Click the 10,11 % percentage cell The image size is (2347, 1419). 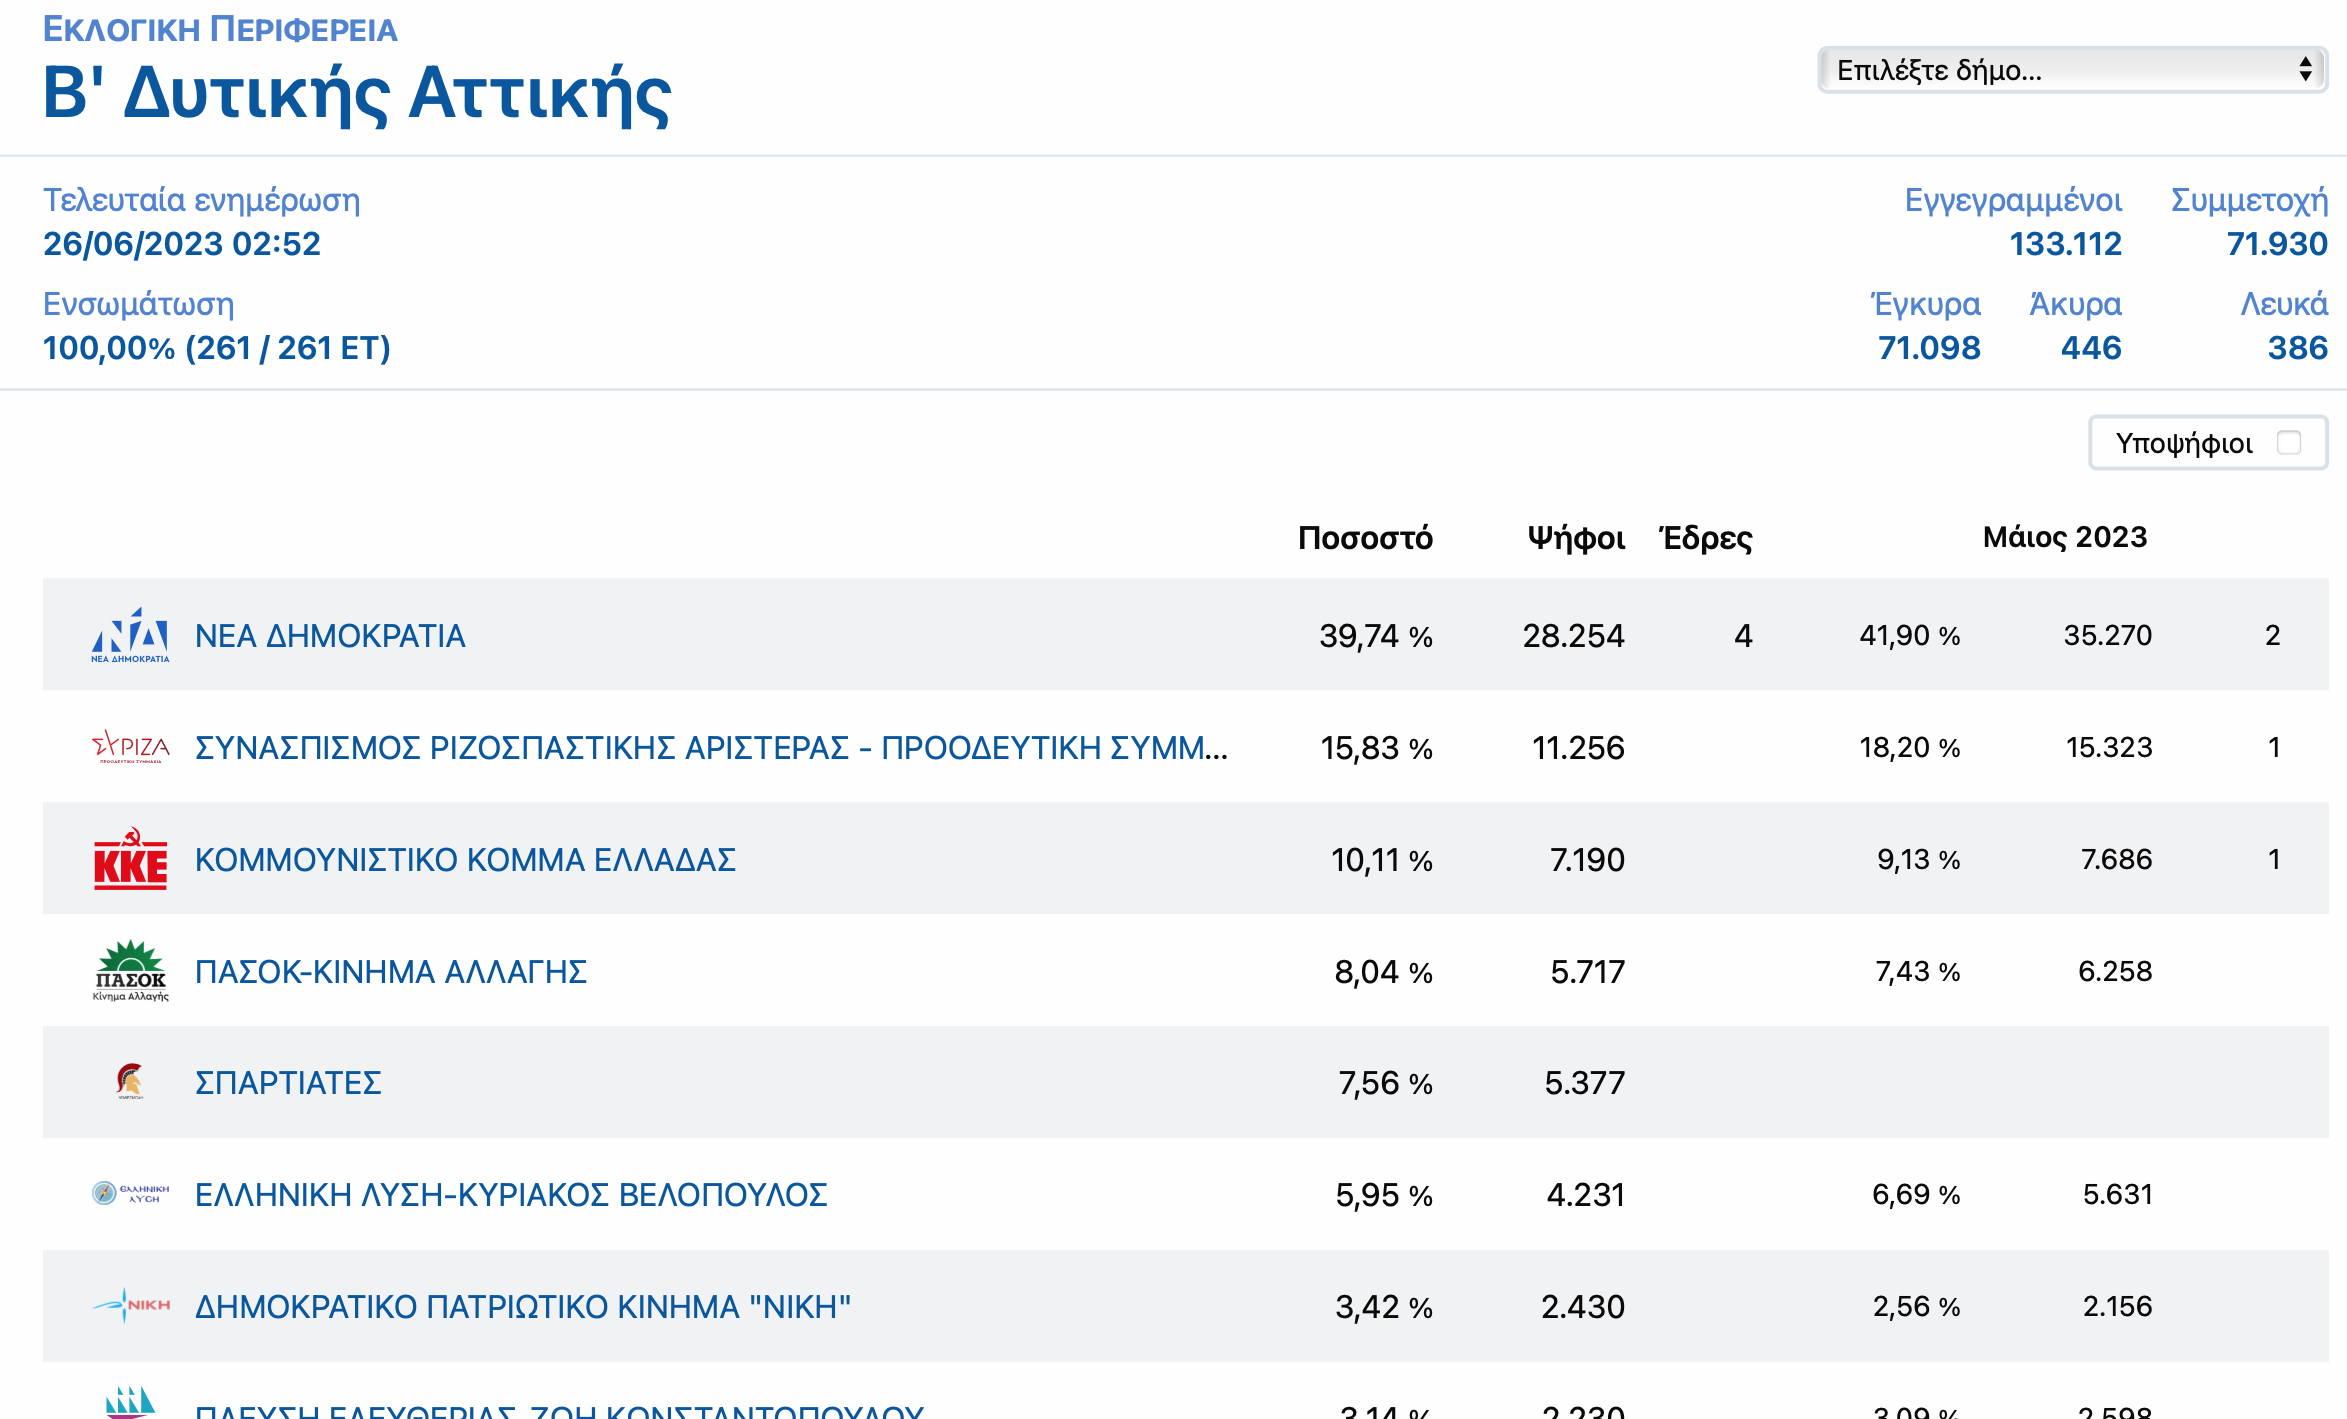click(x=1382, y=860)
